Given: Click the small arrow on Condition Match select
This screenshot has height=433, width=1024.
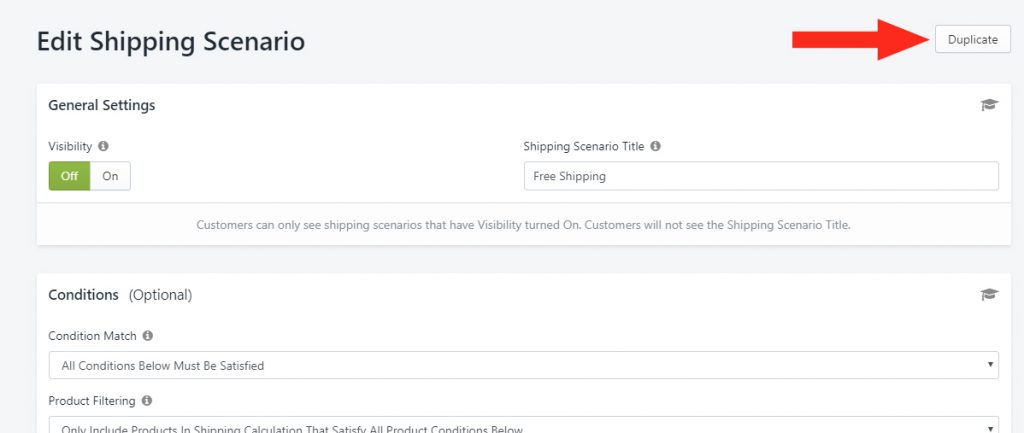Looking at the screenshot, I should tap(990, 365).
